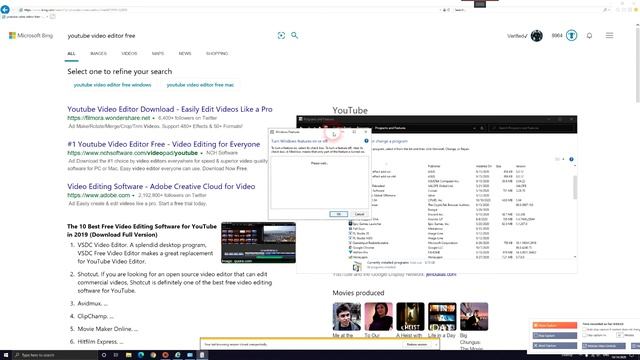The width and height of the screenshot is (640, 360).
Task: Open the Life in a Day movie thumbnail
Action: pyautogui.click(x=442, y=316)
